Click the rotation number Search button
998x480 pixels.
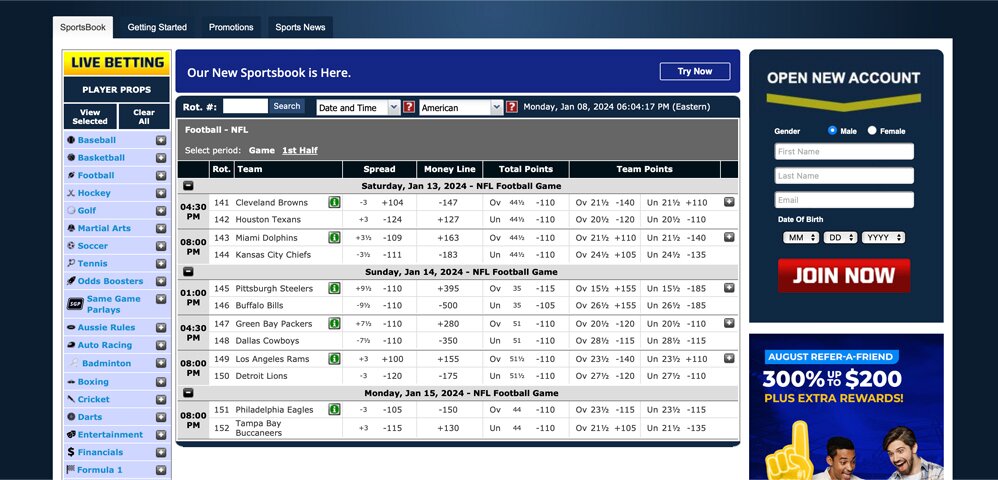[x=287, y=106]
